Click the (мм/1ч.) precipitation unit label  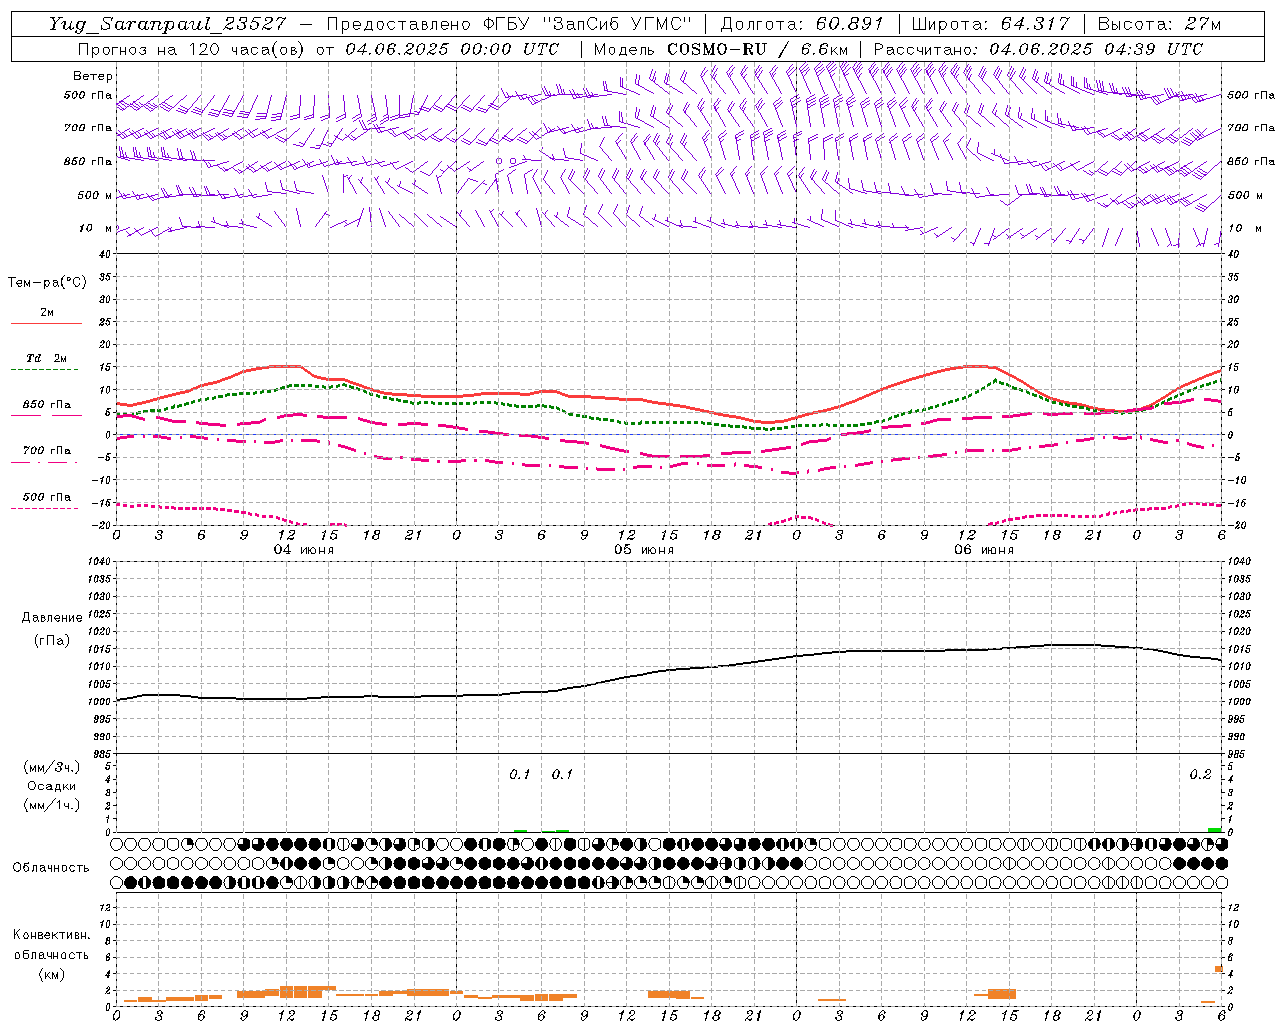[52, 805]
